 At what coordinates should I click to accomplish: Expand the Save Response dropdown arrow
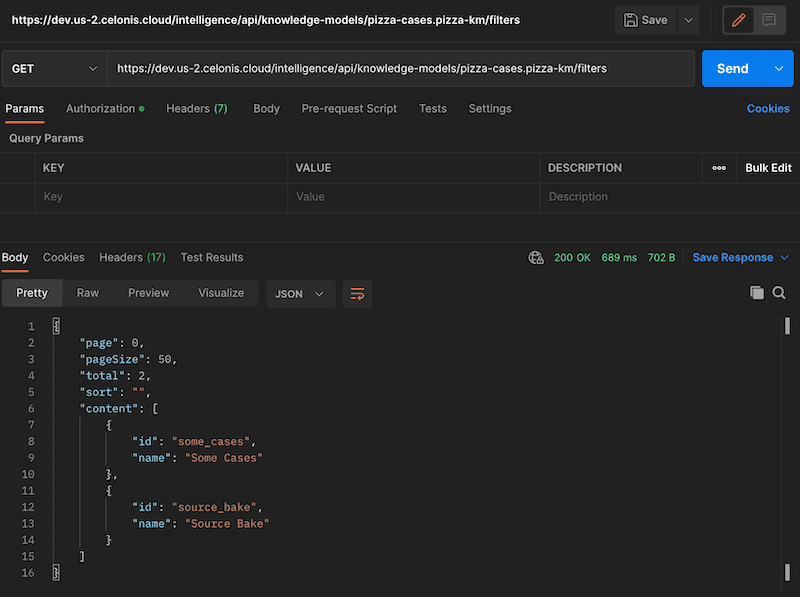click(x=785, y=257)
